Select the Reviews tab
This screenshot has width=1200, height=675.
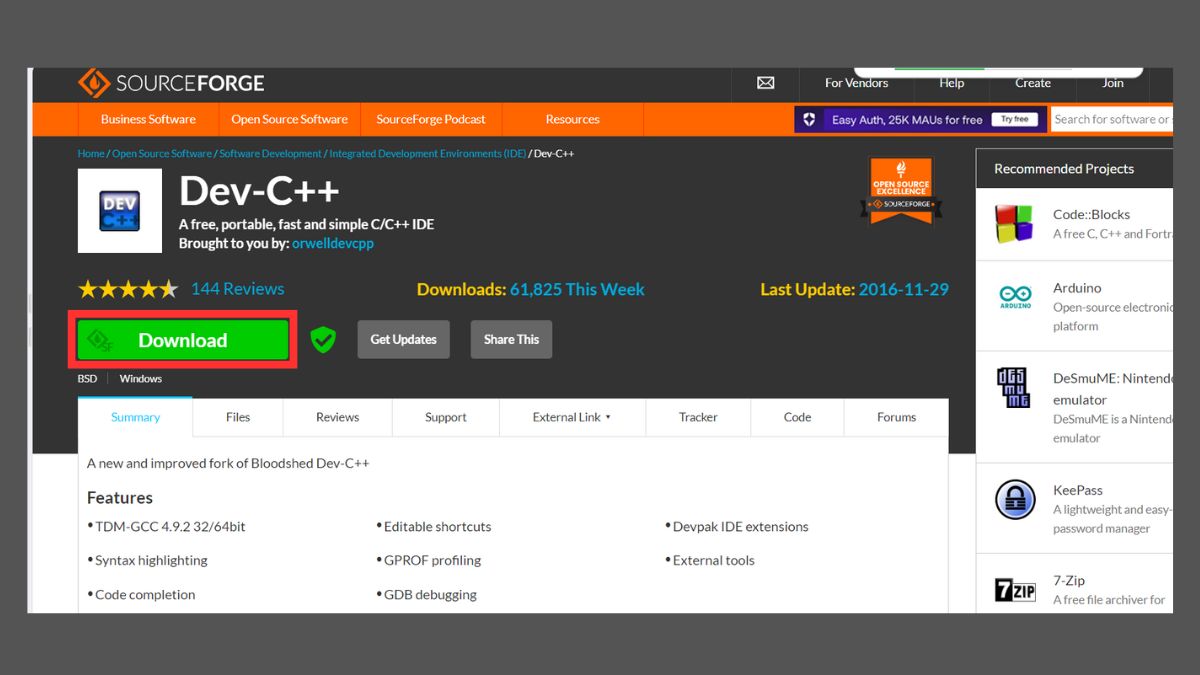pos(337,417)
